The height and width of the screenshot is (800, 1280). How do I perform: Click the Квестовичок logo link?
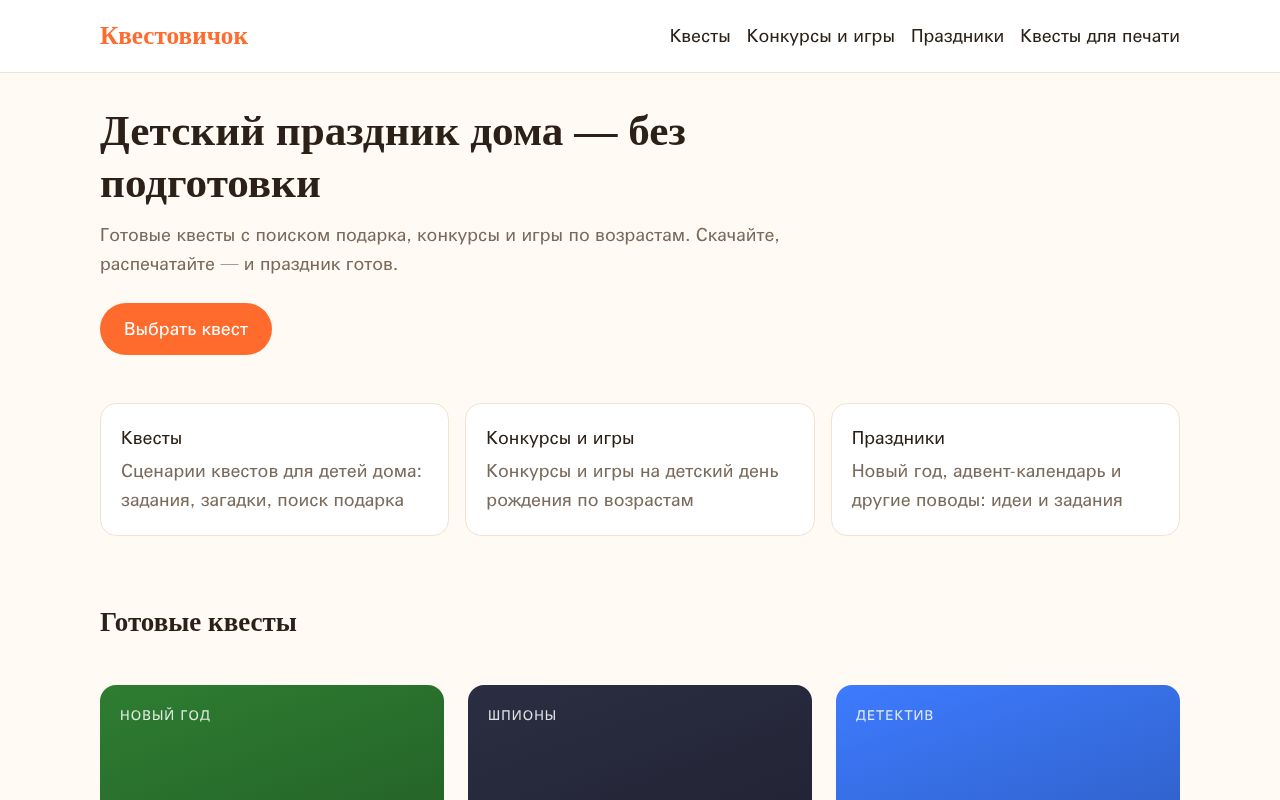(174, 36)
